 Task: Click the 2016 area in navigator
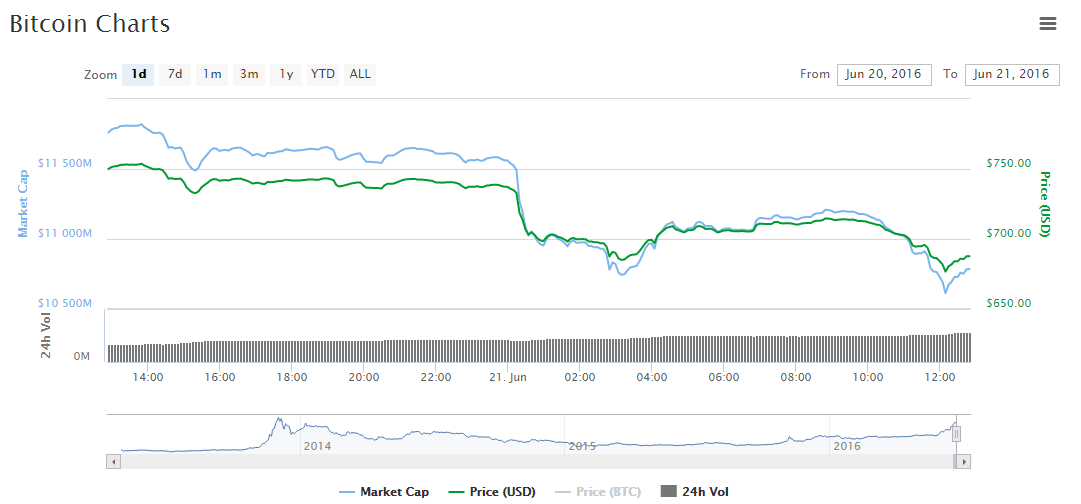click(847, 446)
